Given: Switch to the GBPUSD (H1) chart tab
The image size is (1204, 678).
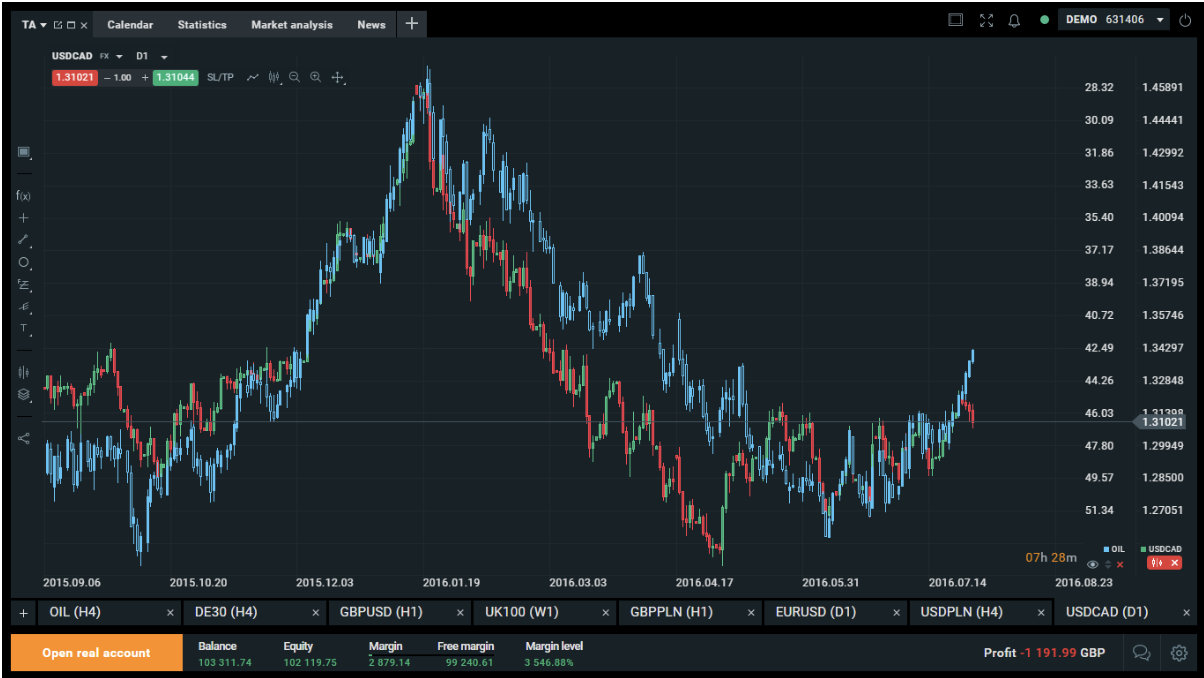Looking at the screenshot, I should (x=380, y=612).
